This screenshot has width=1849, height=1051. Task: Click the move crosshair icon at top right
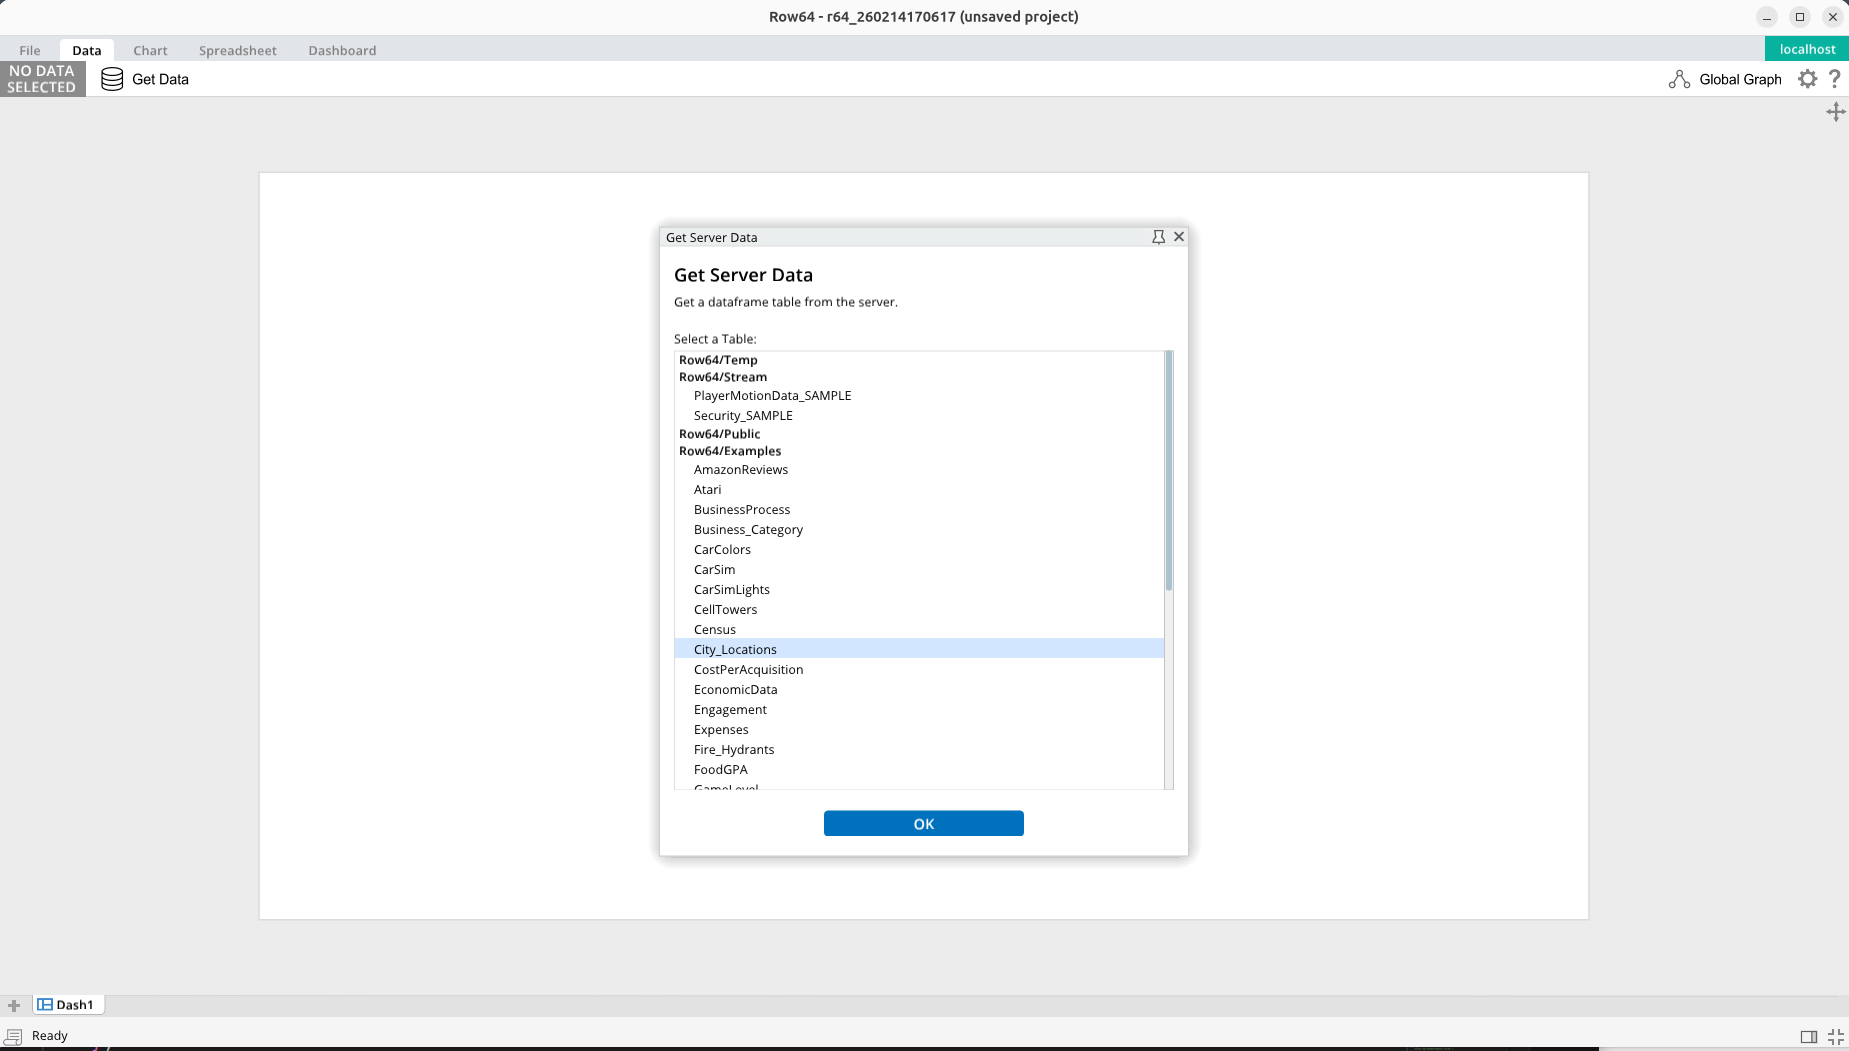pos(1835,112)
